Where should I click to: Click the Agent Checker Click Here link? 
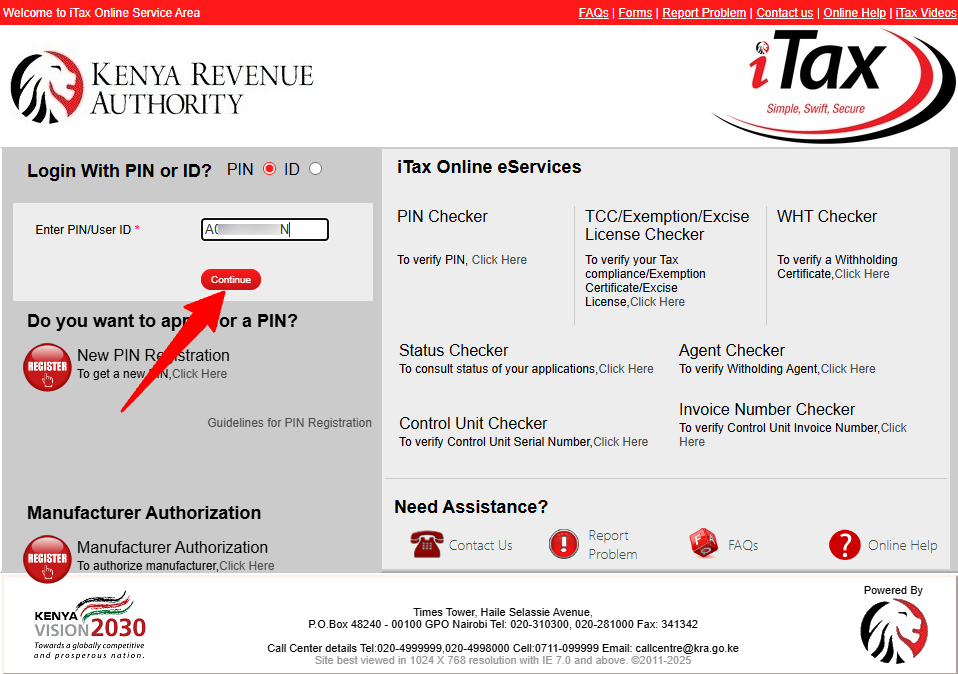coord(847,368)
